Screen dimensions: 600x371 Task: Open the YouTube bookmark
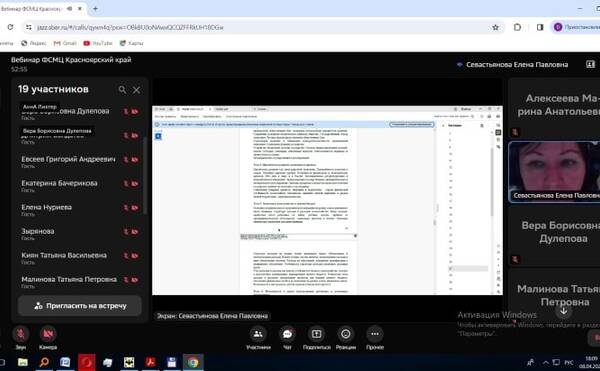coord(98,43)
